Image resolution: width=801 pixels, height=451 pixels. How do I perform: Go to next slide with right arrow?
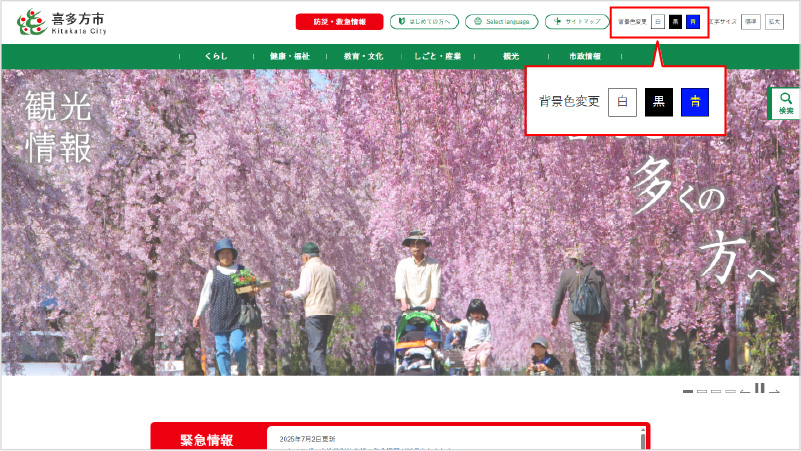click(x=774, y=391)
